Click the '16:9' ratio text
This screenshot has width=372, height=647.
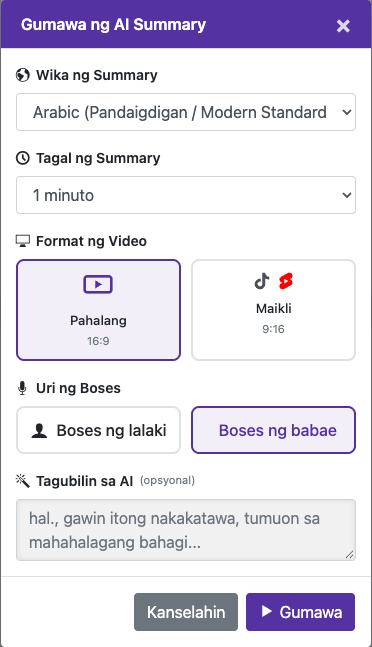pyautogui.click(x=98, y=341)
